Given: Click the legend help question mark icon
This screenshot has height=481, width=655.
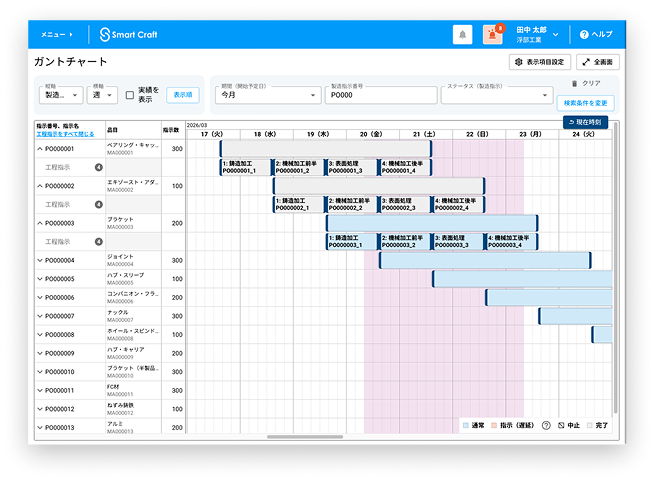Looking at the screenshot, I should point(546,425).
